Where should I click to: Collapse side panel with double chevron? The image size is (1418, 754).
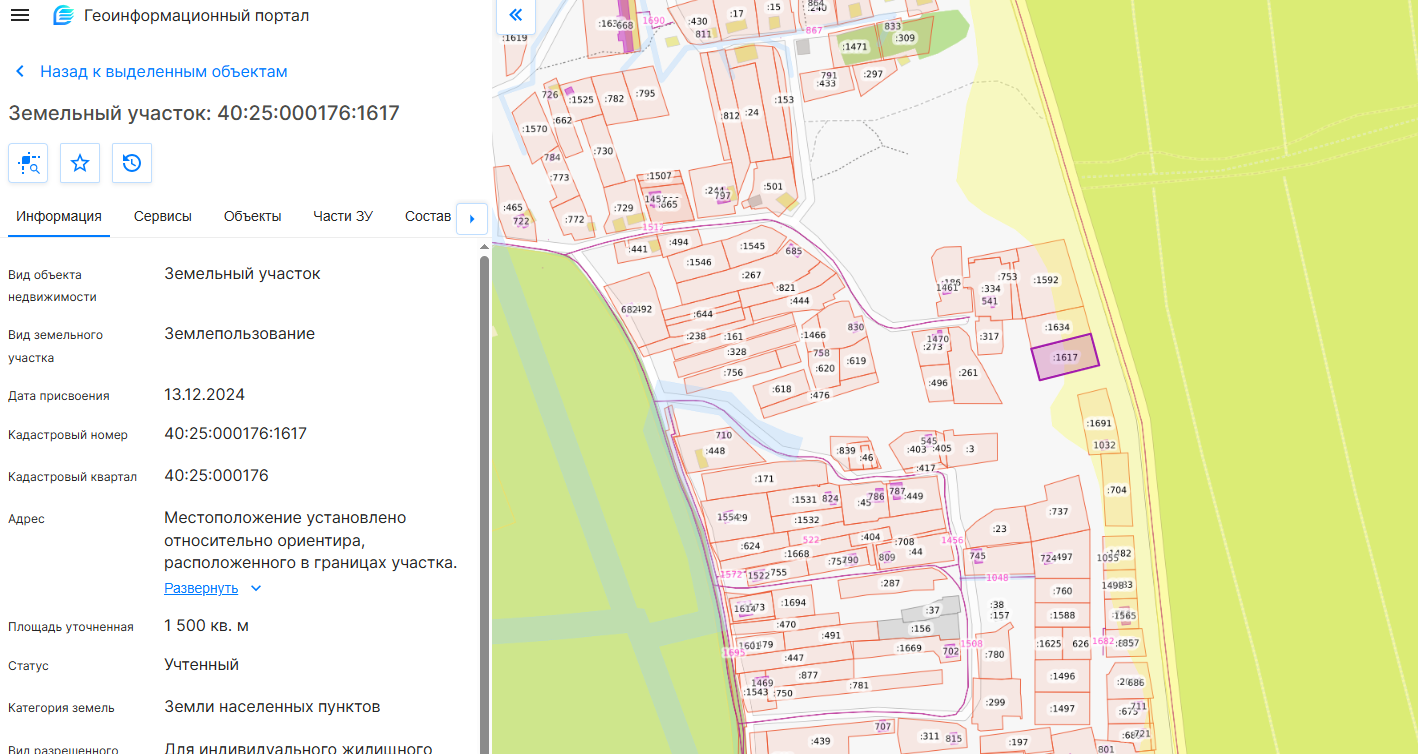(516, 15)
